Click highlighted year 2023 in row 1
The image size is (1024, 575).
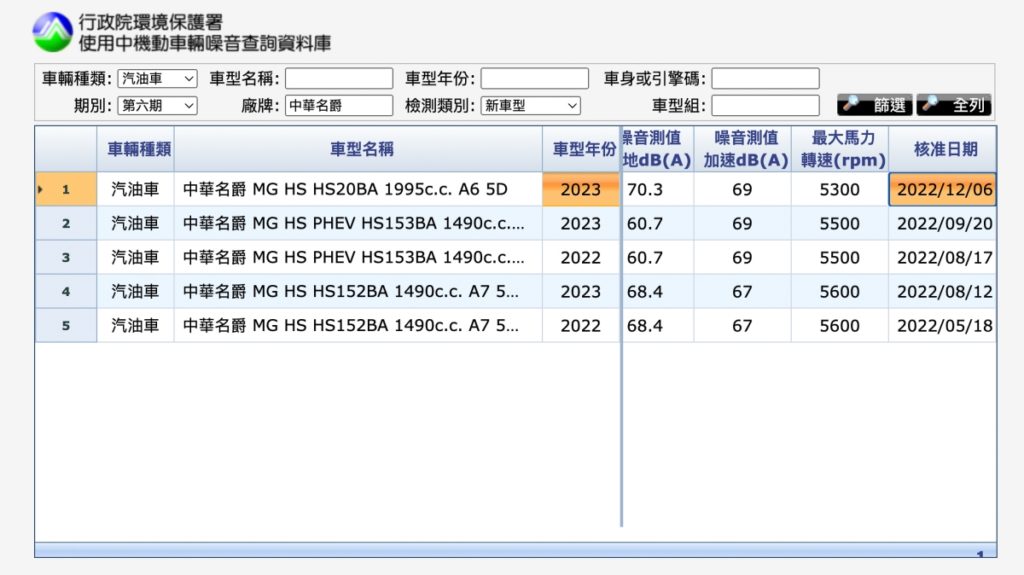[581, 189]
